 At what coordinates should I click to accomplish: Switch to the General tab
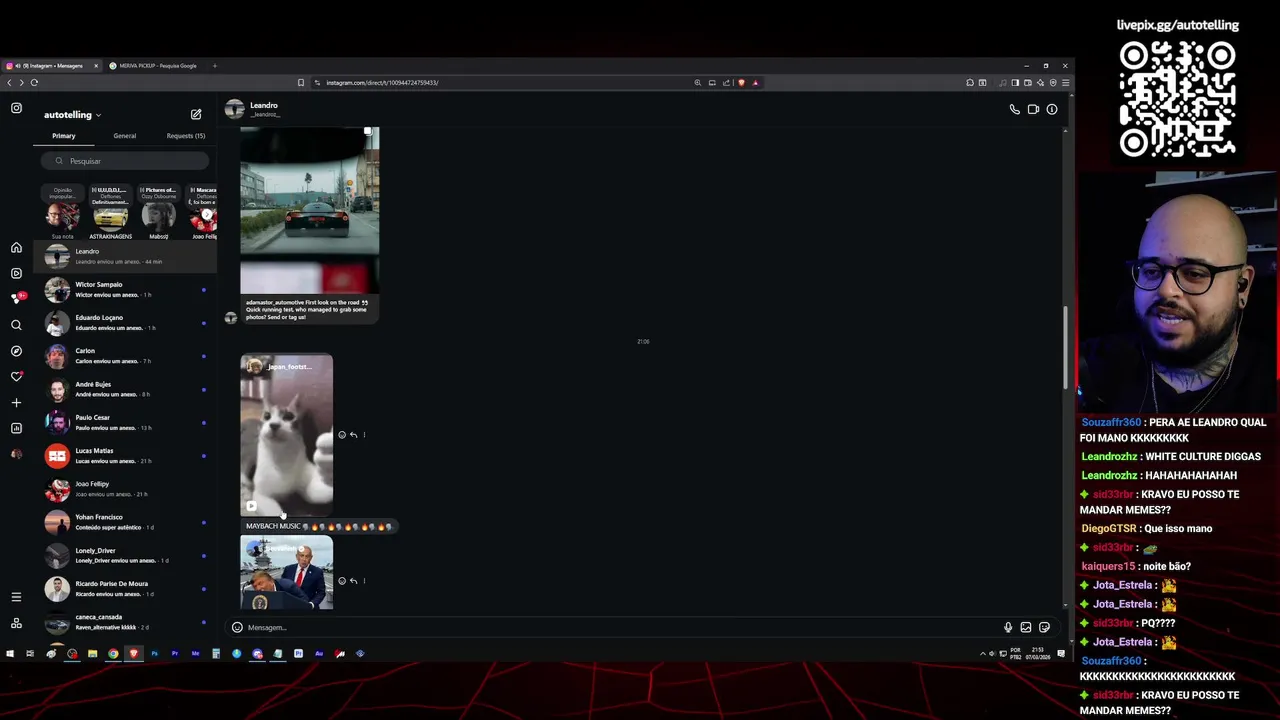[125, 136]
